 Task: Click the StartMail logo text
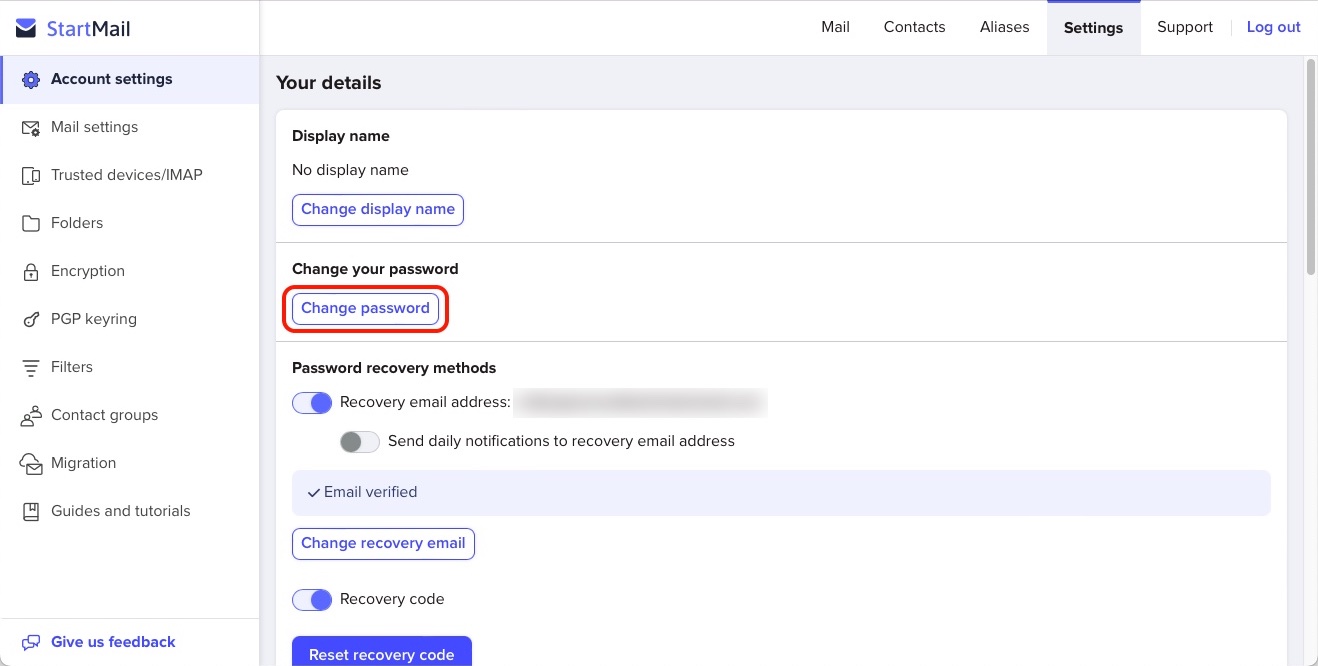tap(89, 29)
